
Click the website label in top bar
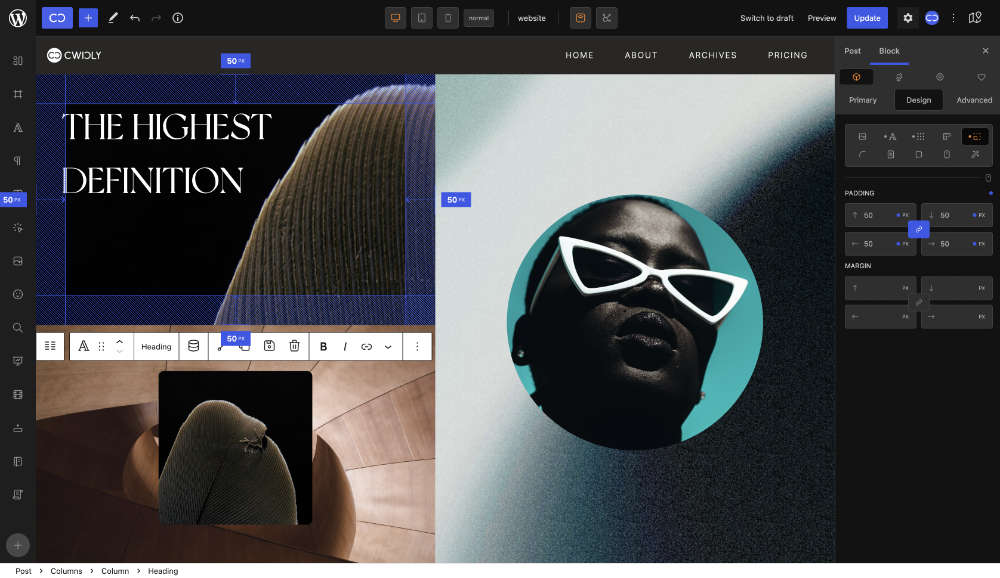point(532,18)
